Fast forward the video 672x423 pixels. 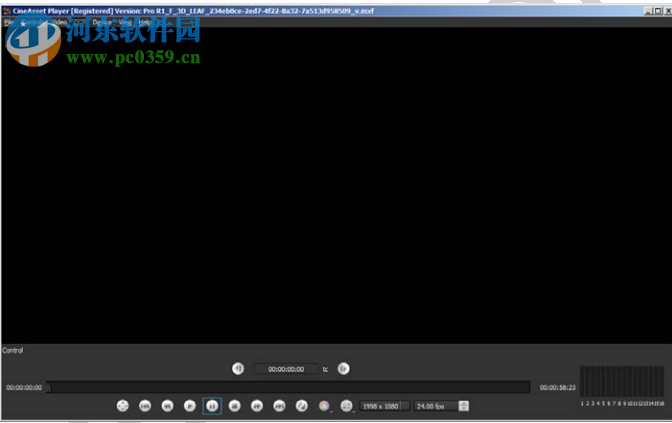click(x=257, y=406)
